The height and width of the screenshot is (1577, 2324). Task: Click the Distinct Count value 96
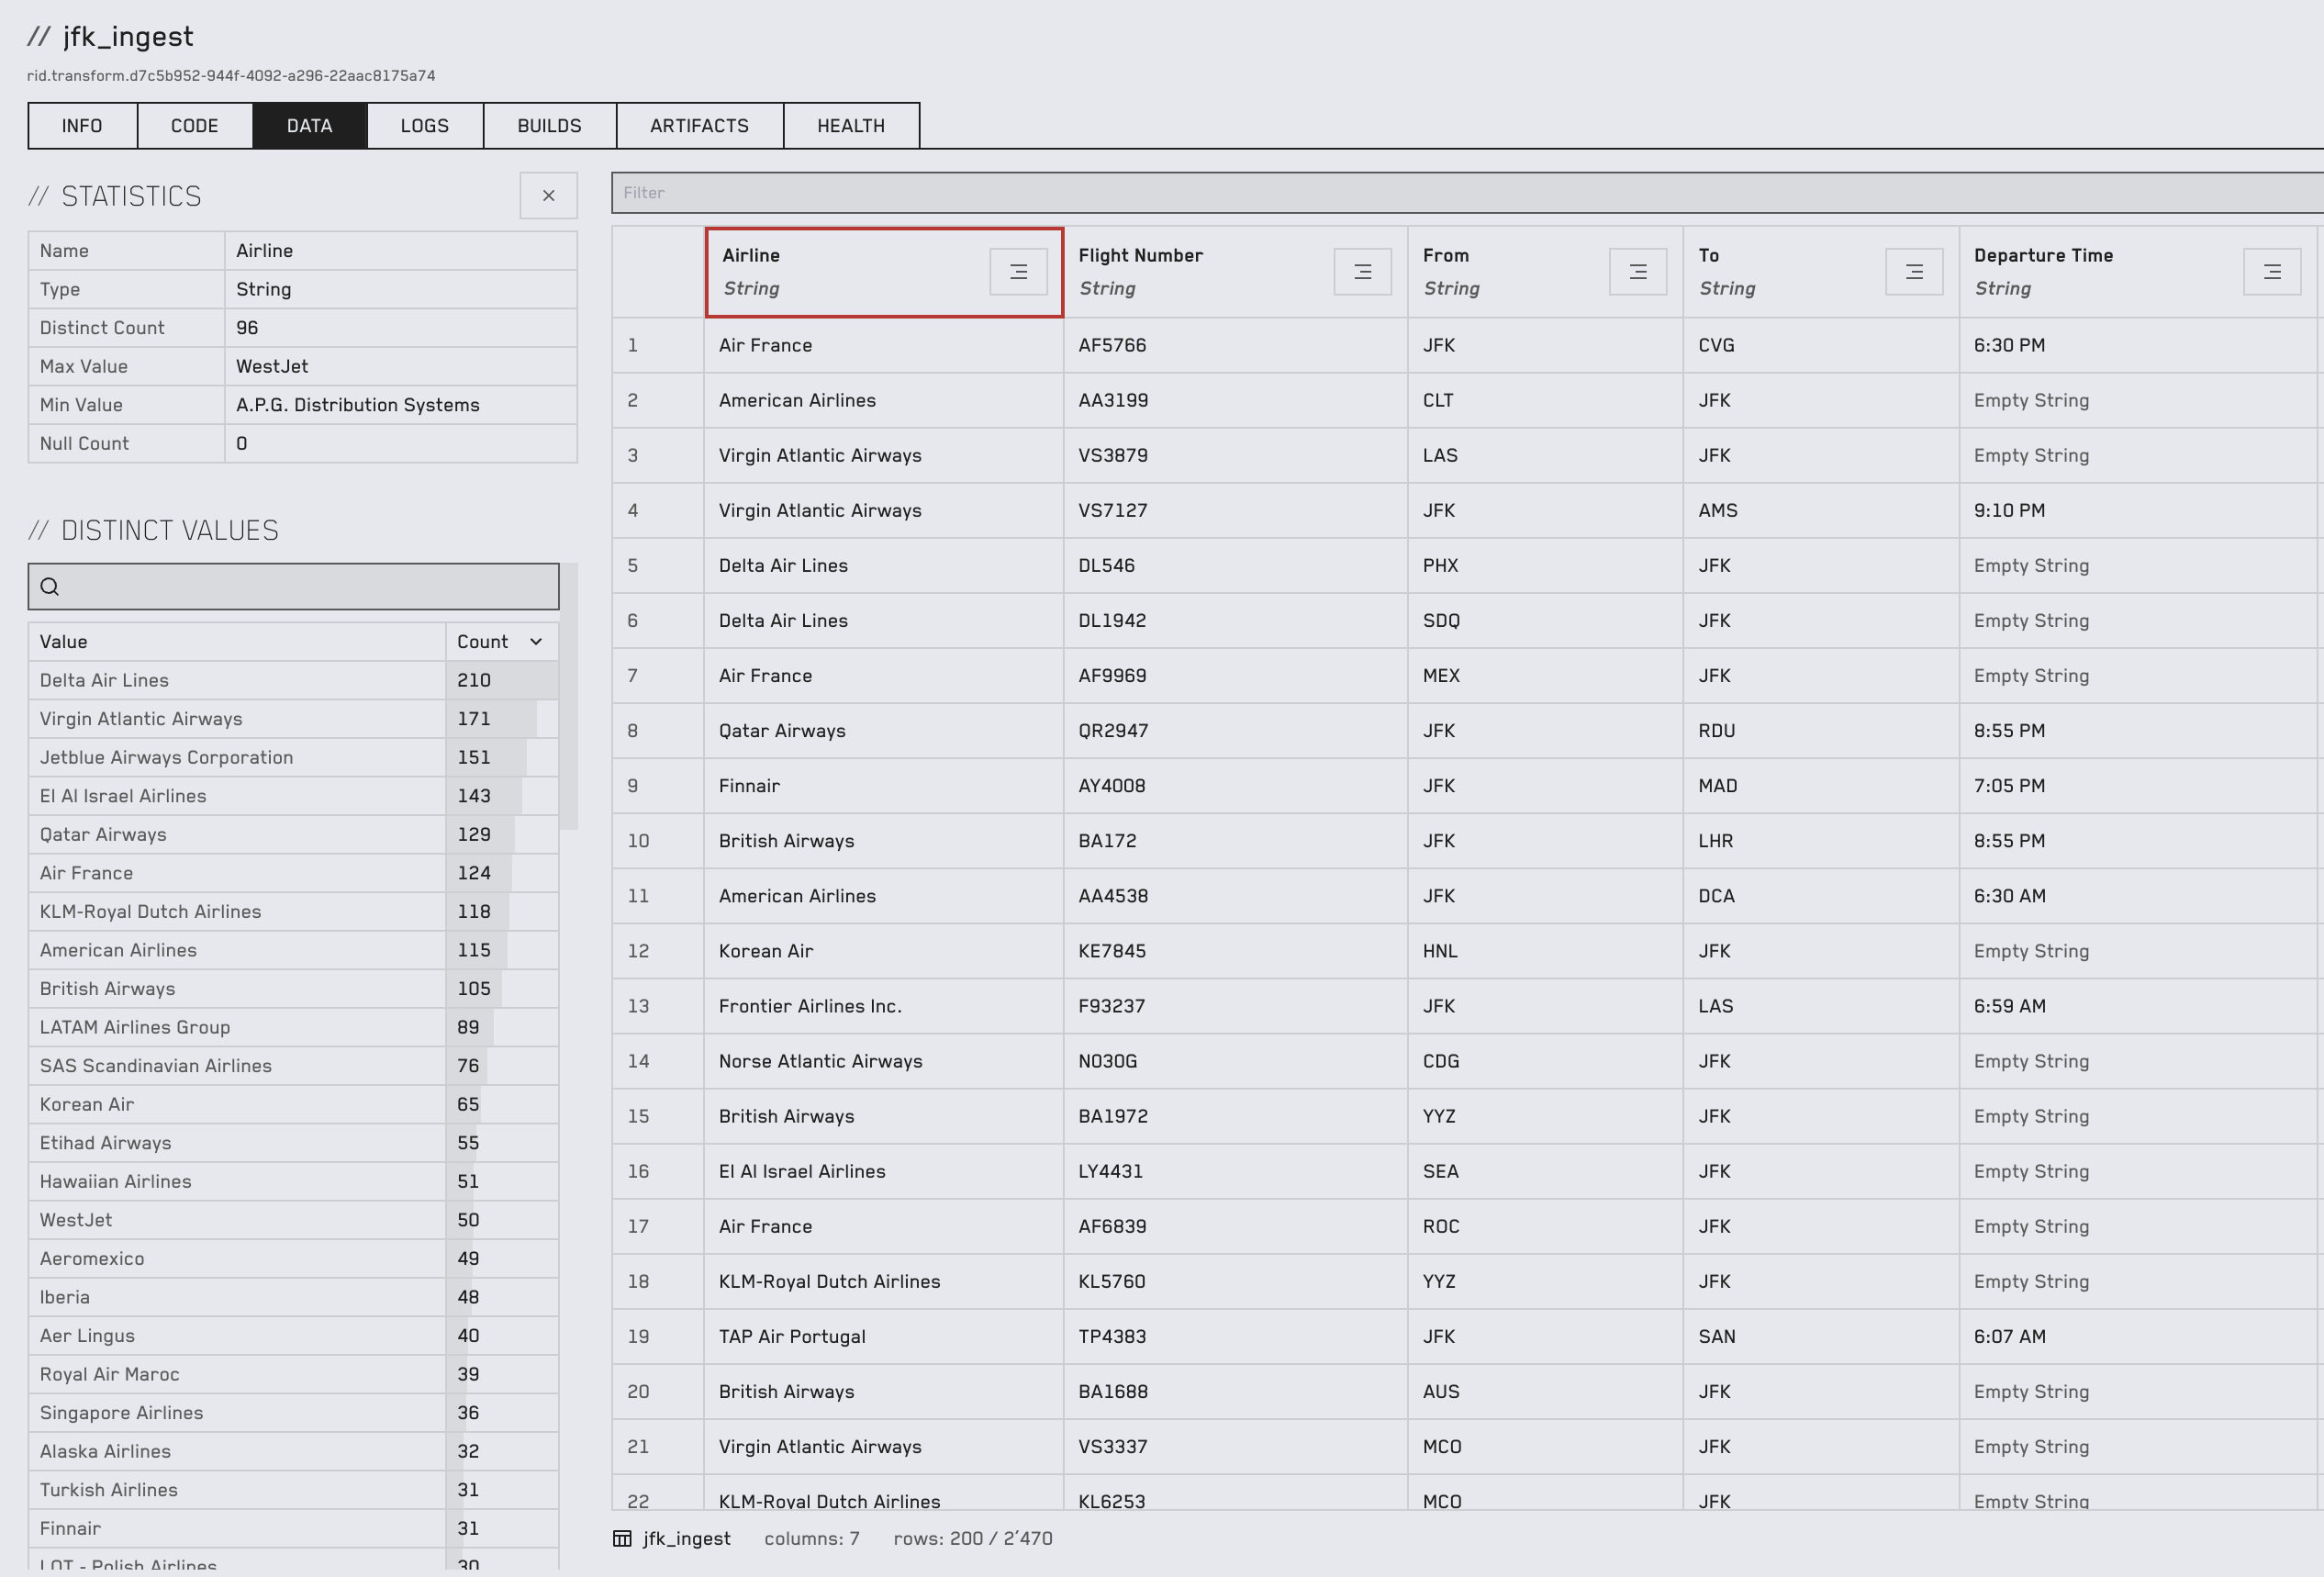point(400,328)
